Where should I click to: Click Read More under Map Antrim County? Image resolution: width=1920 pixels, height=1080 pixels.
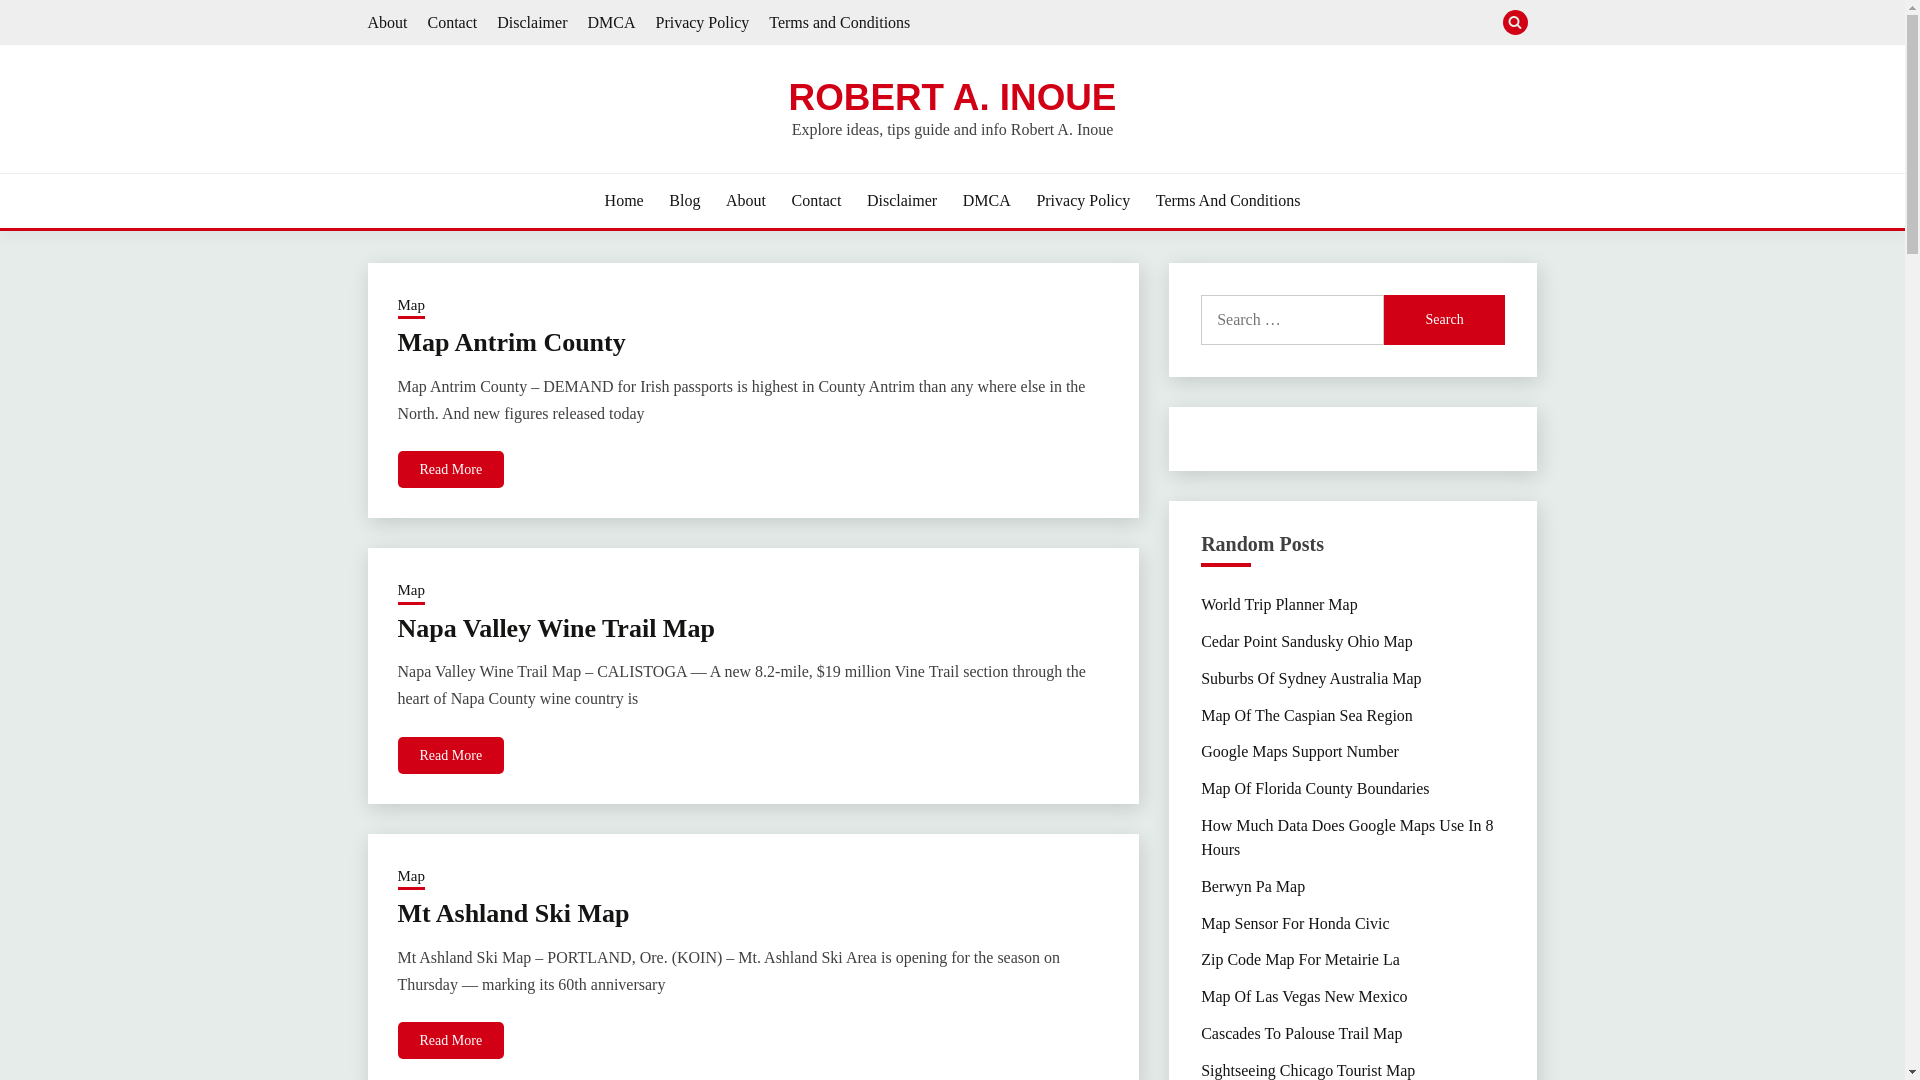click(x=451, y=470)
